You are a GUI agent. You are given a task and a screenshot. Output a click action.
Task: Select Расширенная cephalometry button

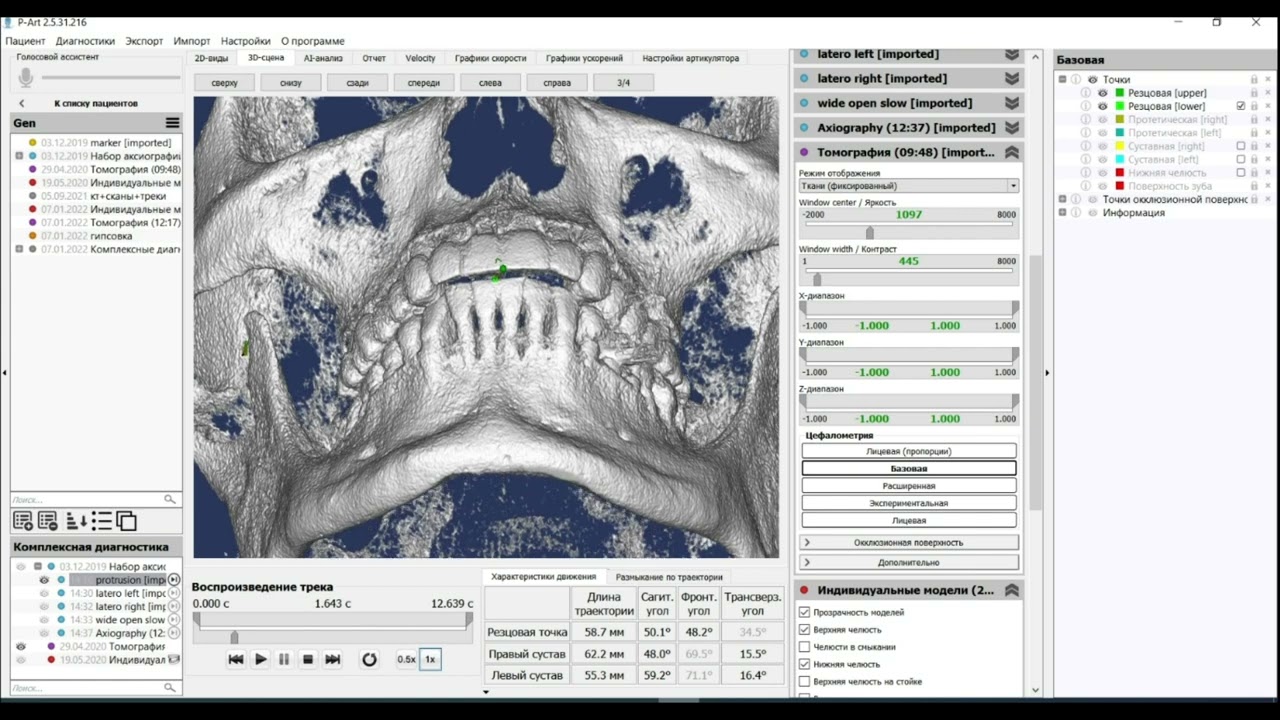(909, 486)
